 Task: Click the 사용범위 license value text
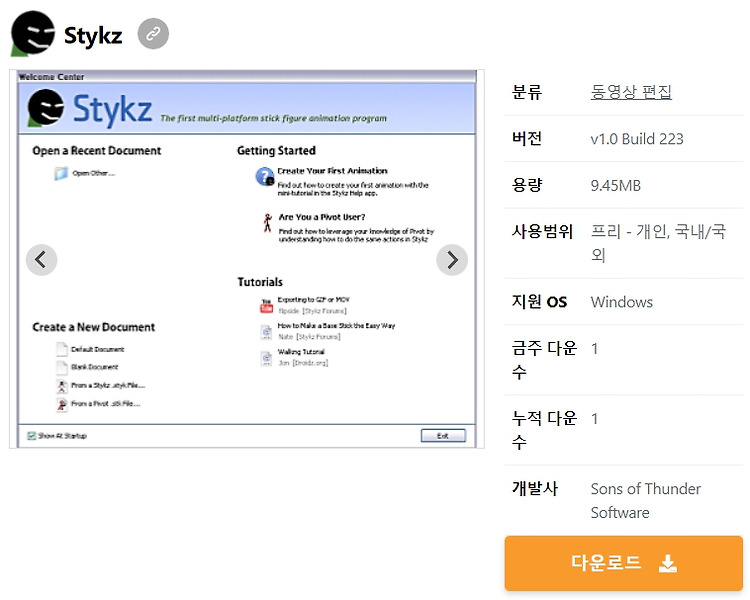point(658,243)
